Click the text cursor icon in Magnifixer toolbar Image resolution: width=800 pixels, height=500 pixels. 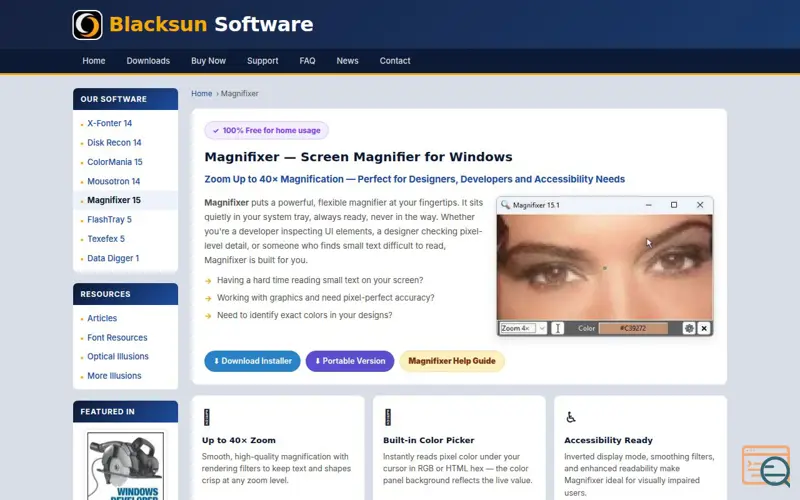coord(558,328)
